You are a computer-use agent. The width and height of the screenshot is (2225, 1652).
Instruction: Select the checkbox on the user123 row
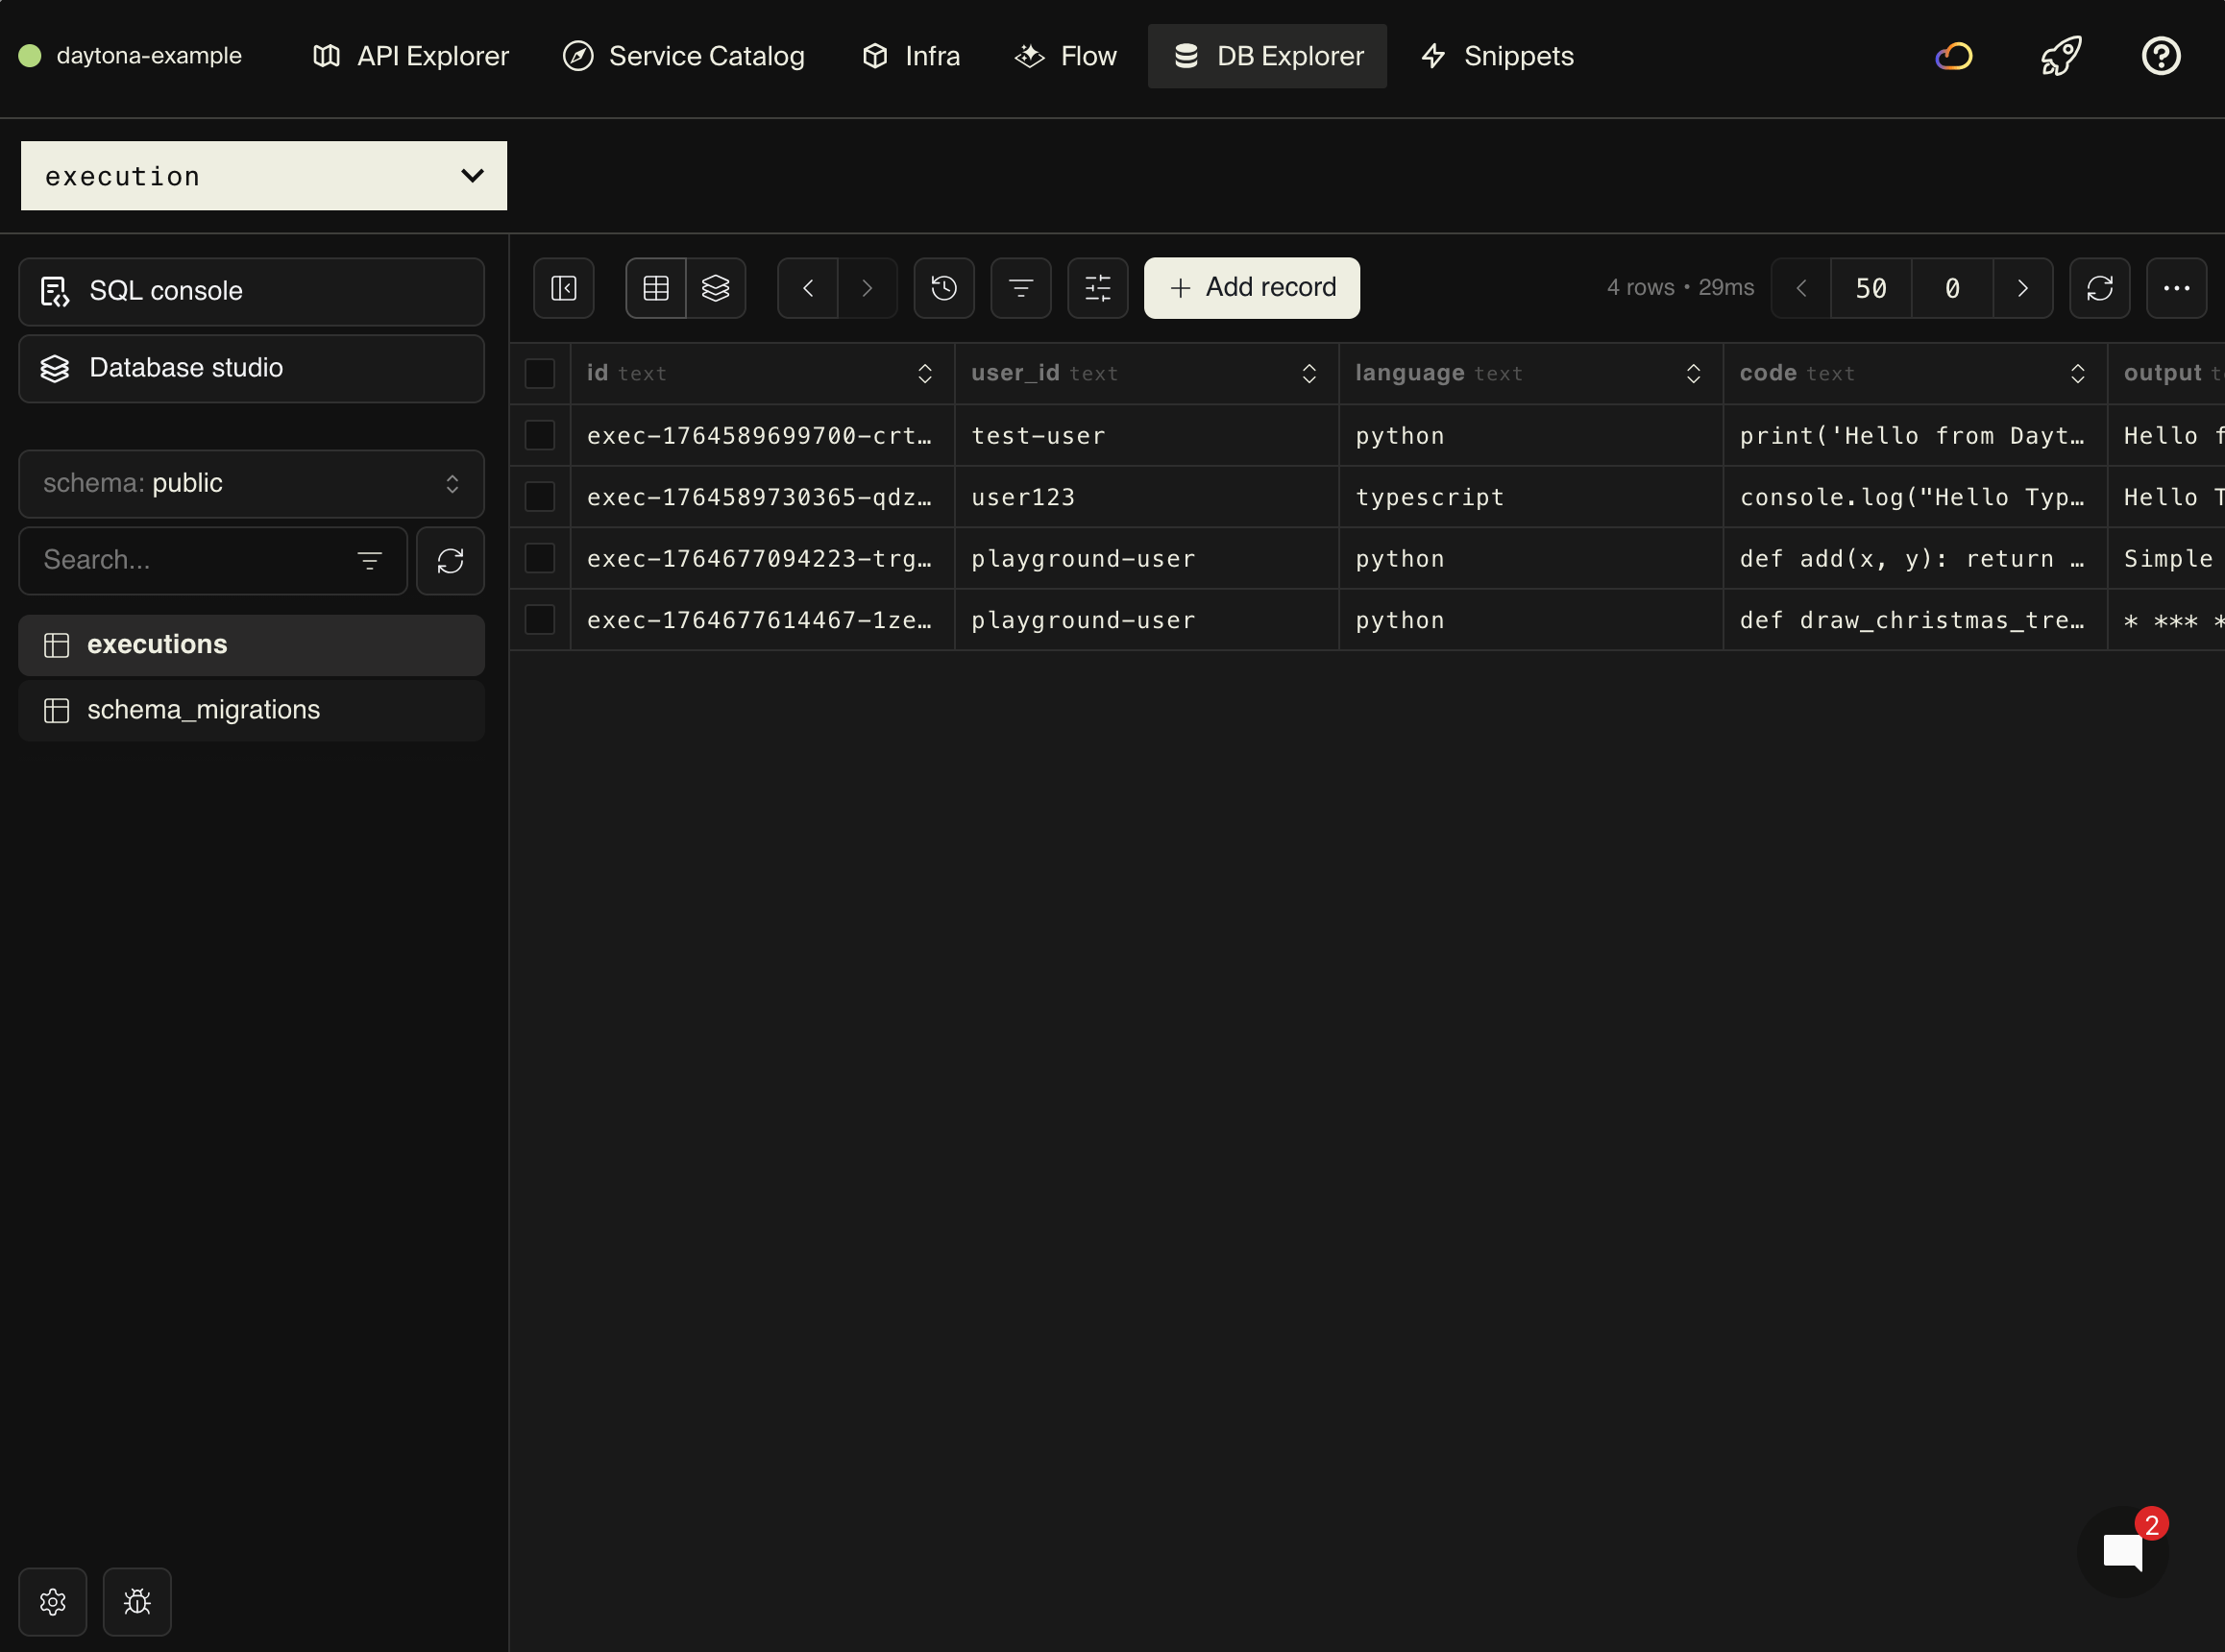pyautogui.click(x=540, y=496)
